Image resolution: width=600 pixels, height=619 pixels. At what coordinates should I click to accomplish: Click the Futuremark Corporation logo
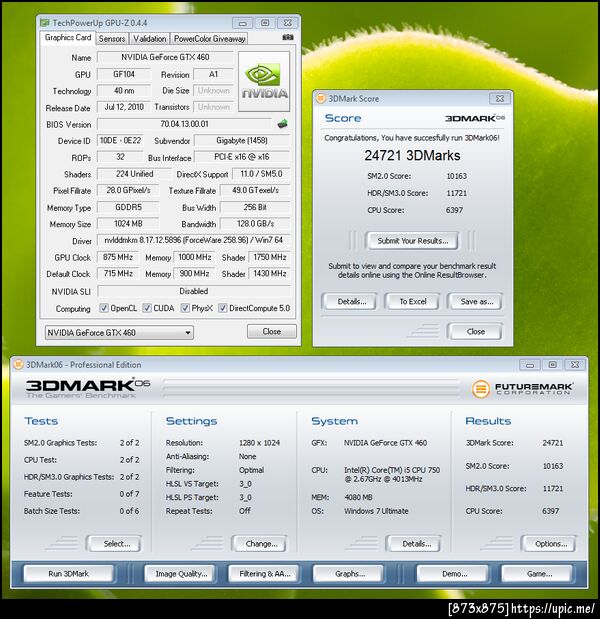[x=522, y=388]
